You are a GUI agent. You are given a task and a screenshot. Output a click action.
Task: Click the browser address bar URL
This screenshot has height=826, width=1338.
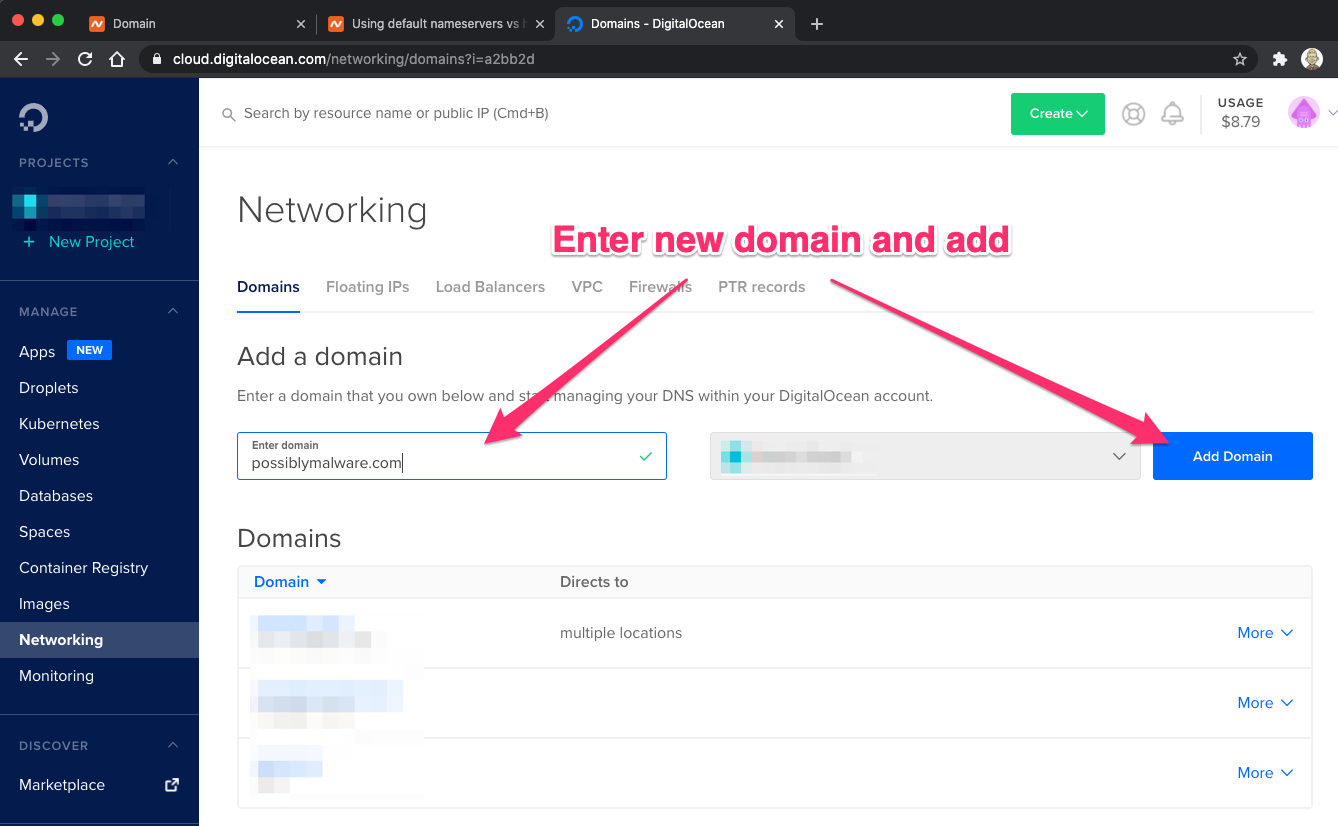point(354,59)
